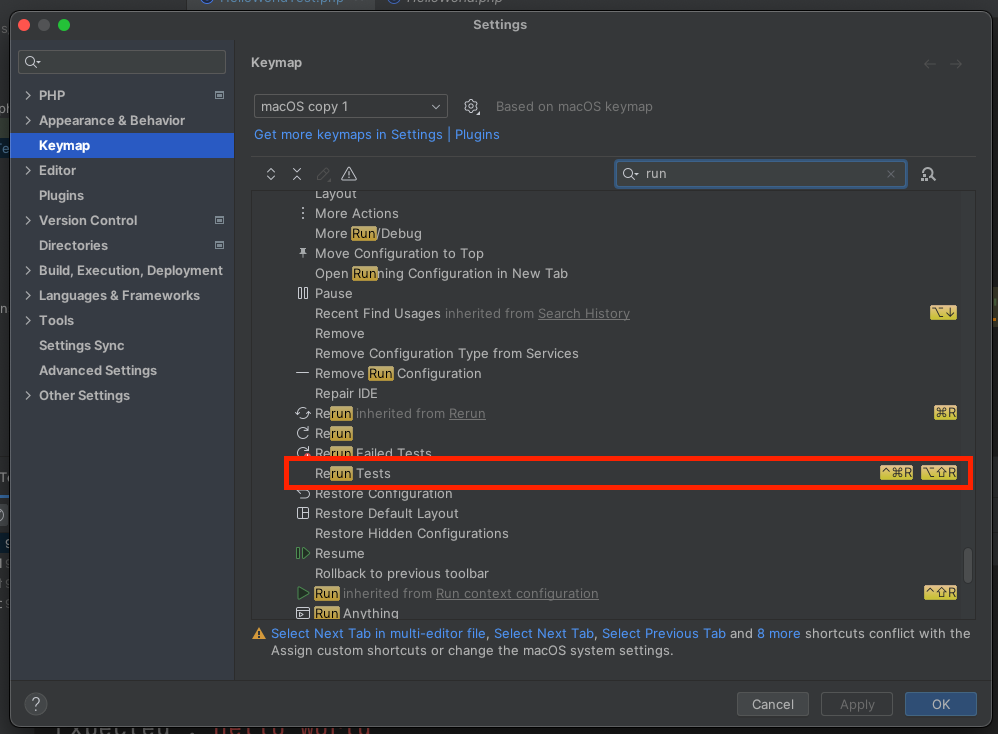This screenshot has width=998, height=734.
Task: Click the Remove Run Configuration minus icon
Action: click(x=302, y=373)
